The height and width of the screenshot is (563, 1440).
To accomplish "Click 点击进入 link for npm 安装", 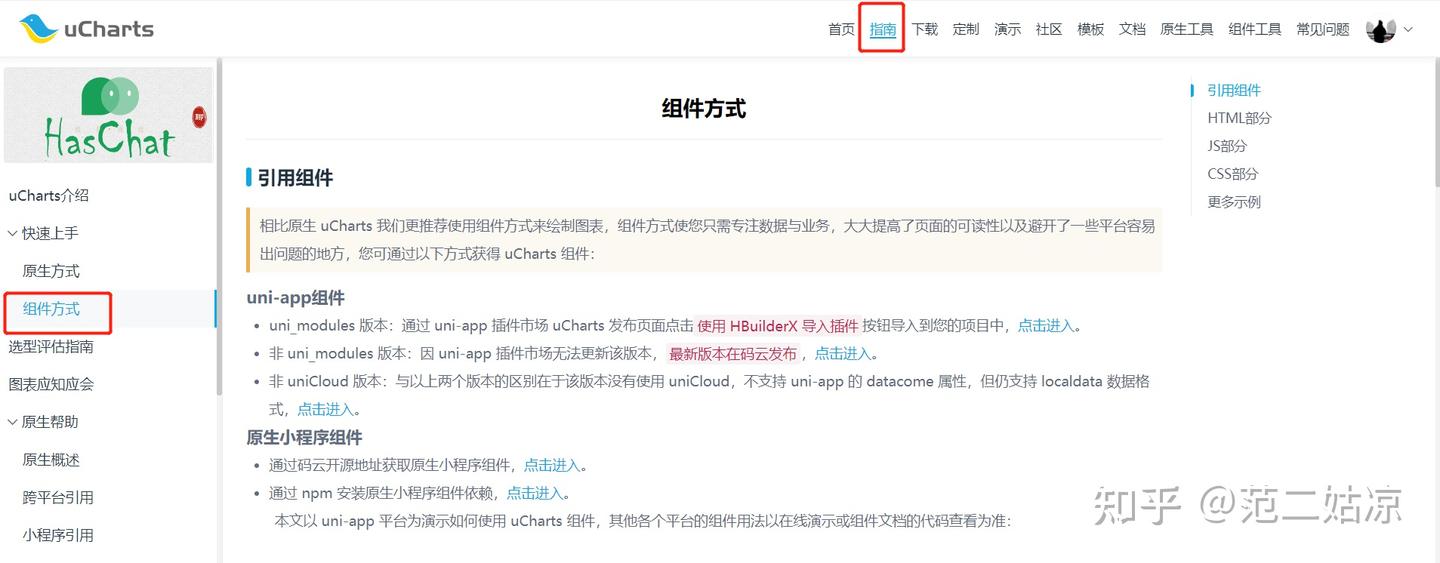I will pos(535,493).
